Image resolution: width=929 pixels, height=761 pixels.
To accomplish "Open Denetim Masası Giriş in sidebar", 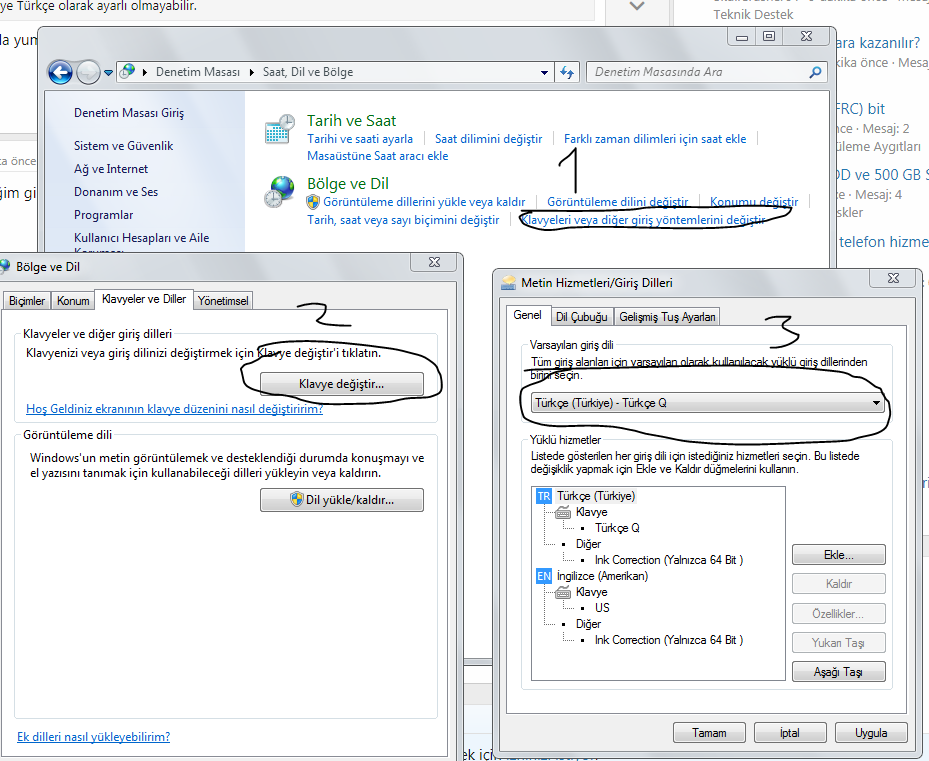I will (x=129, y=113).
